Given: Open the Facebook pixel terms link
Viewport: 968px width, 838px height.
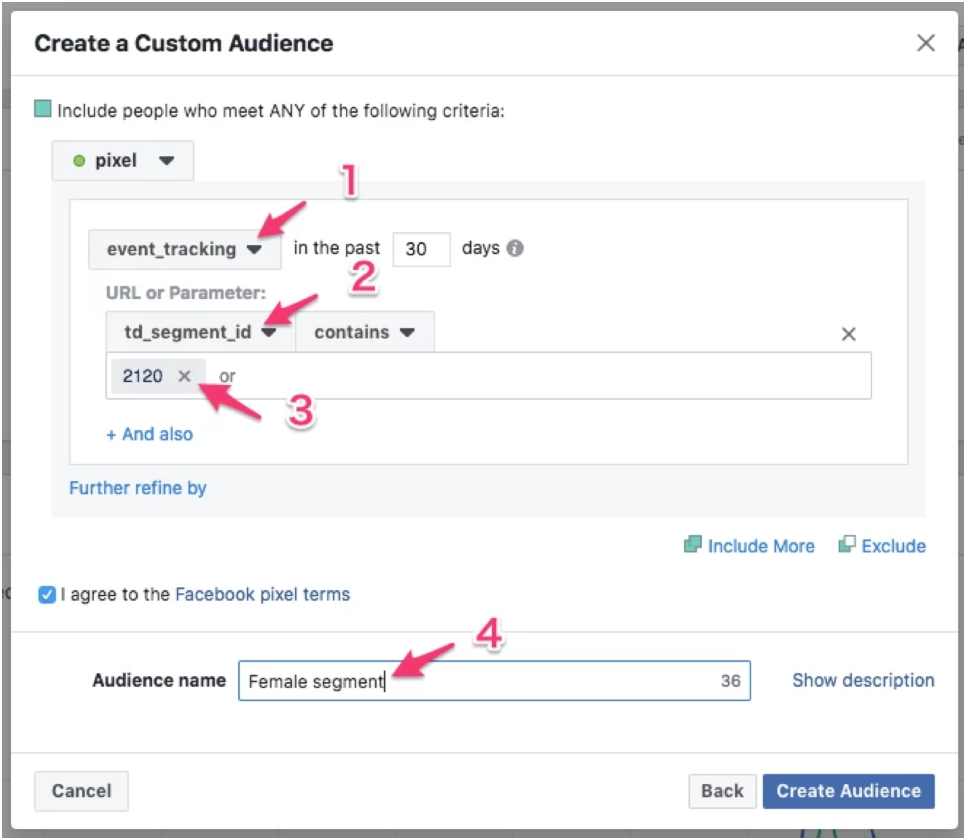Looking at the screenshot, I should click(262, 594).
